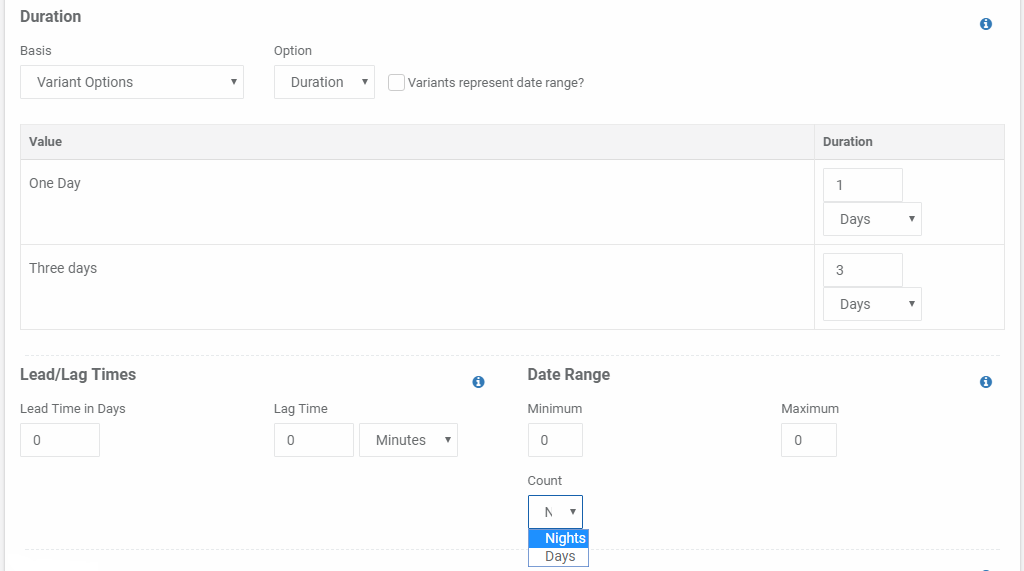Select Days in the Count list
The width and height of the screenshot is (1024, 571).
point(558,557)
